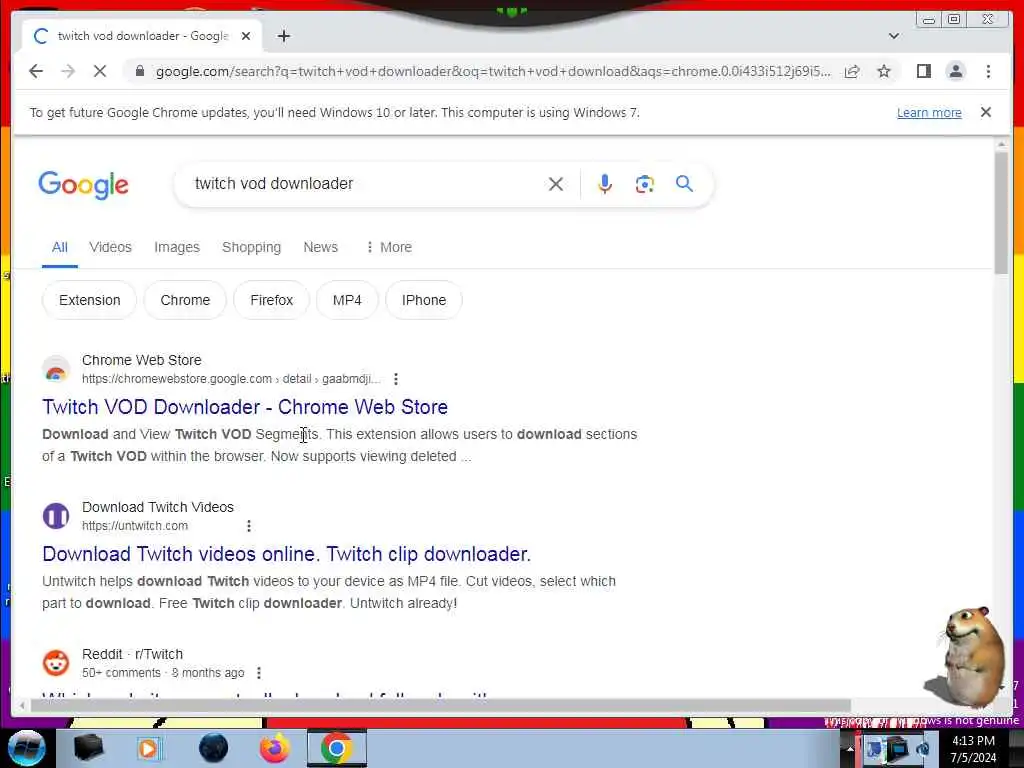
Task: Open the Chrome three-dot menu
Action: [x=988, y=71]
